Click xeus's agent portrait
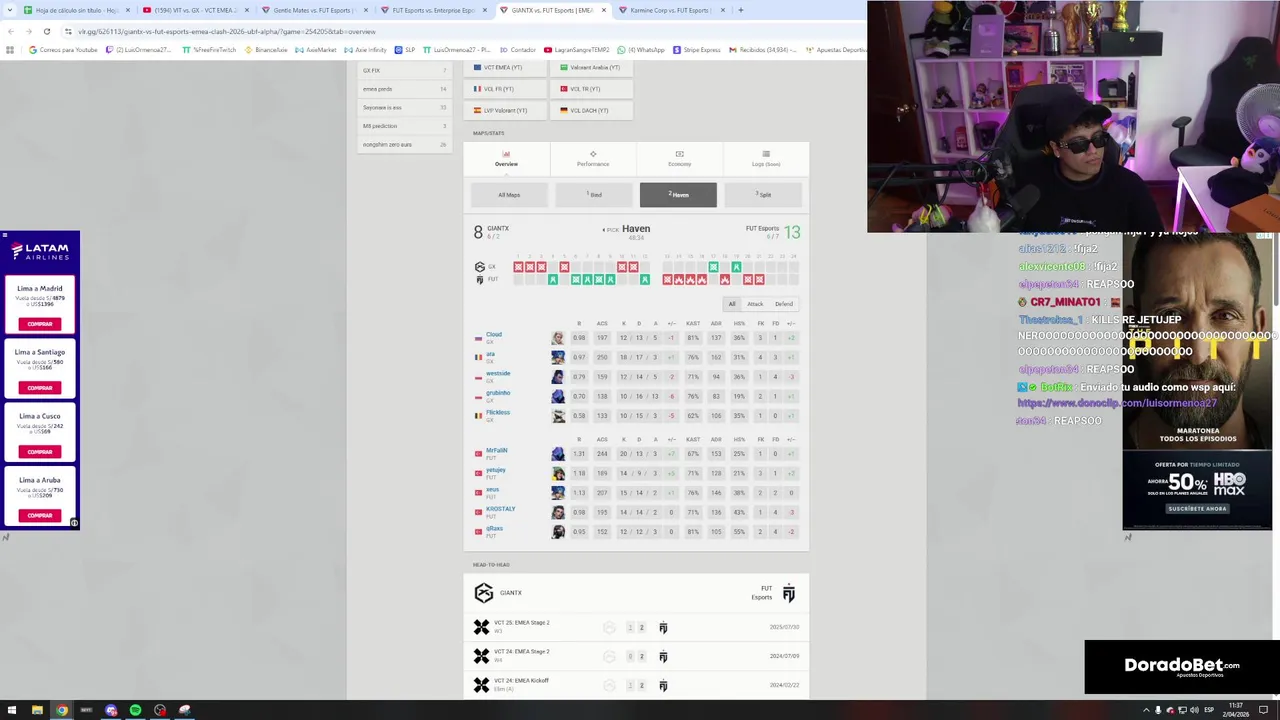 coord(558,493)
